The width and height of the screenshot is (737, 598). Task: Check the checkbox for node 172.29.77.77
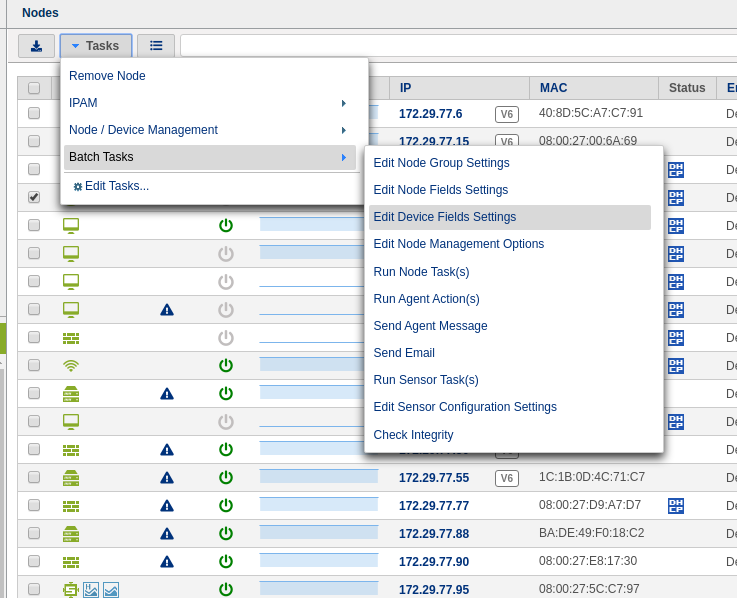pos(34,506)
